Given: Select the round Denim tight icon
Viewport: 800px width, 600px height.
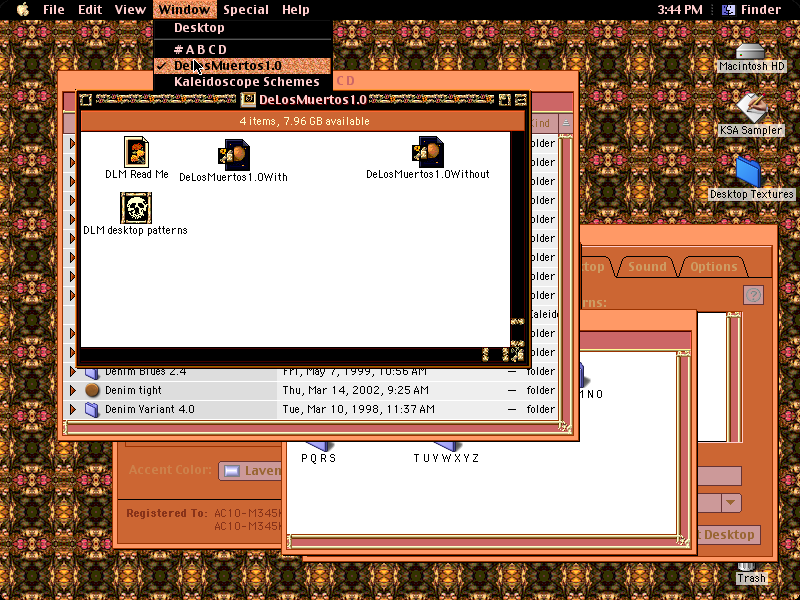Looking at the screenshot, I should click(x=92, y=390).
